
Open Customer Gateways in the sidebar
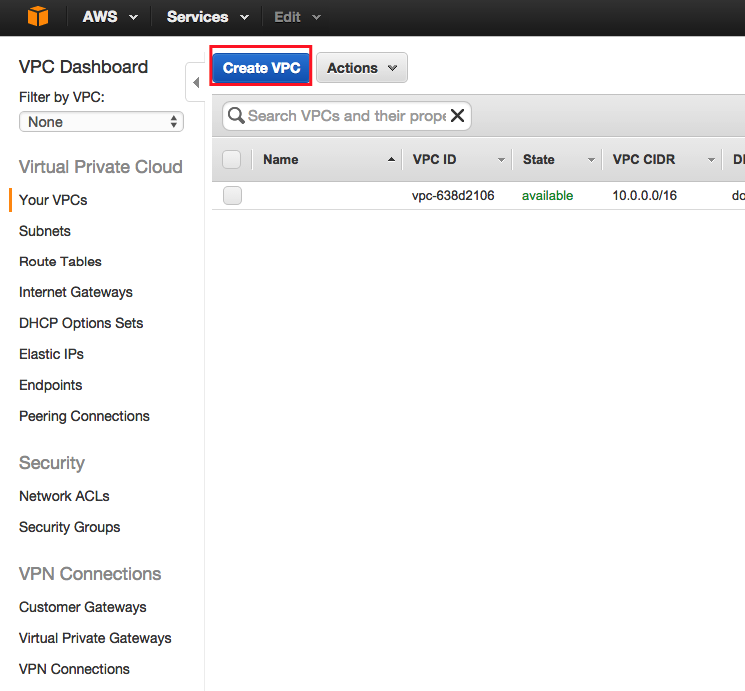[83, 607]
